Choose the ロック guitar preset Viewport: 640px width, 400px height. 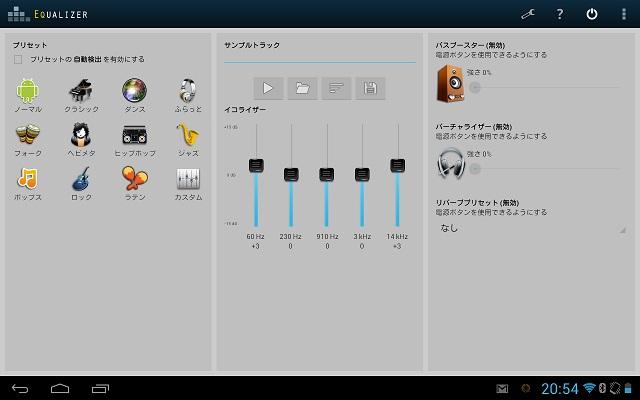pos(81,178)
